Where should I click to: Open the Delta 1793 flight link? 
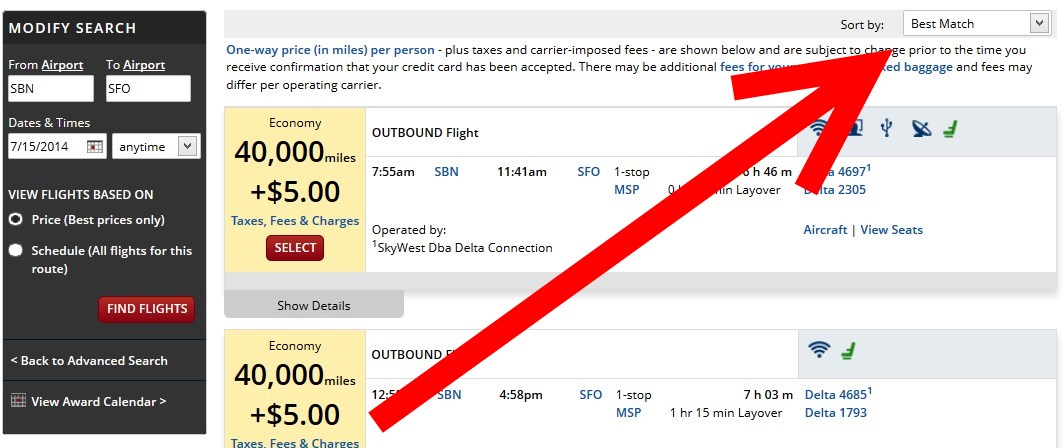(835, 412)
